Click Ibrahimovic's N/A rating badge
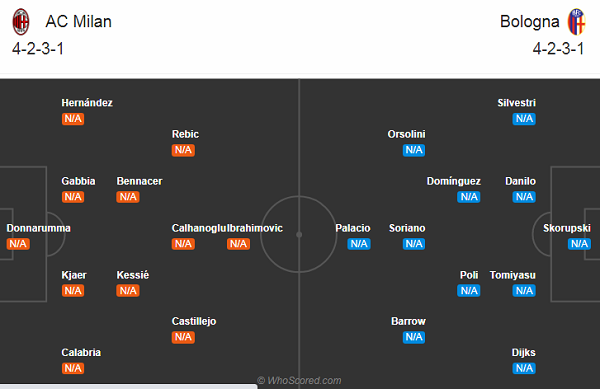This screenshot has height=389, width=600. pos(238,244)
